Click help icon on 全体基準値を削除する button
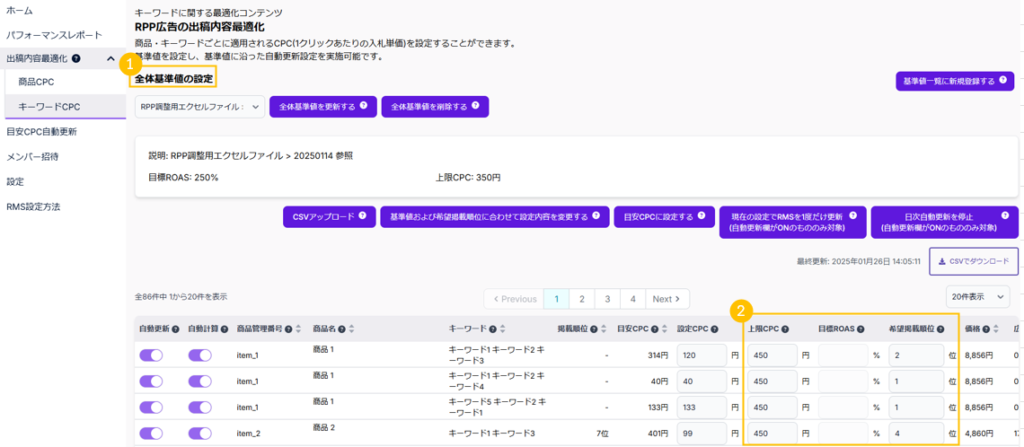 [x=476, y=106]
